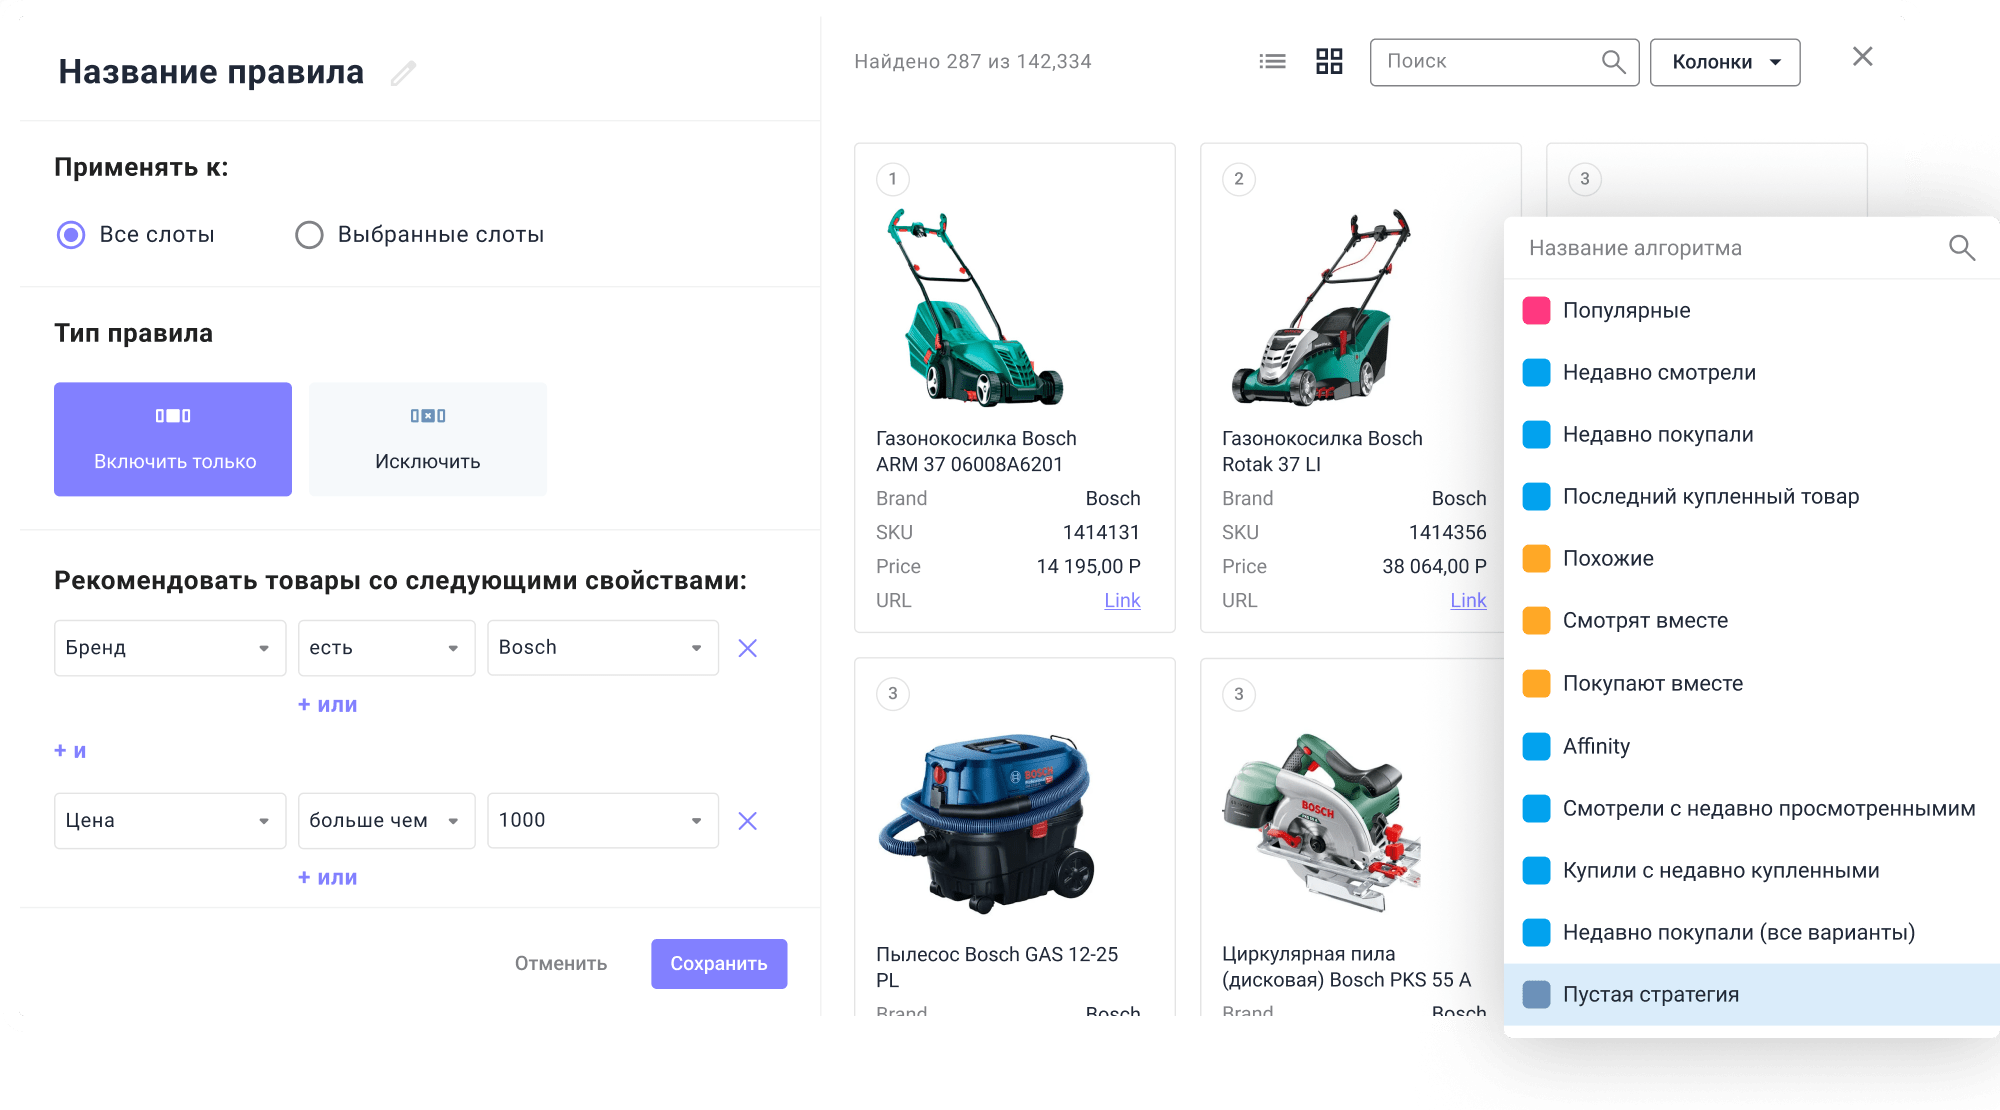Remove the Бренд condition row
The image size is (2000, 1110).
(x=747, y=648)
